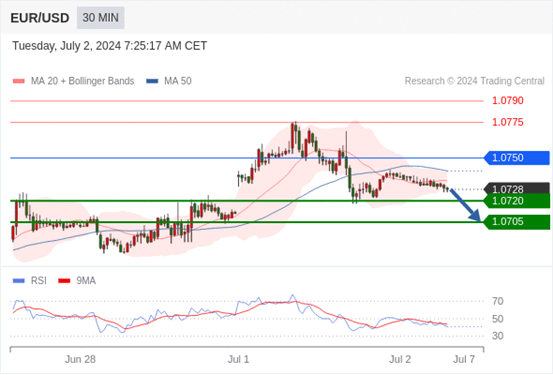Click the Jul 1 date axis label

238,359
